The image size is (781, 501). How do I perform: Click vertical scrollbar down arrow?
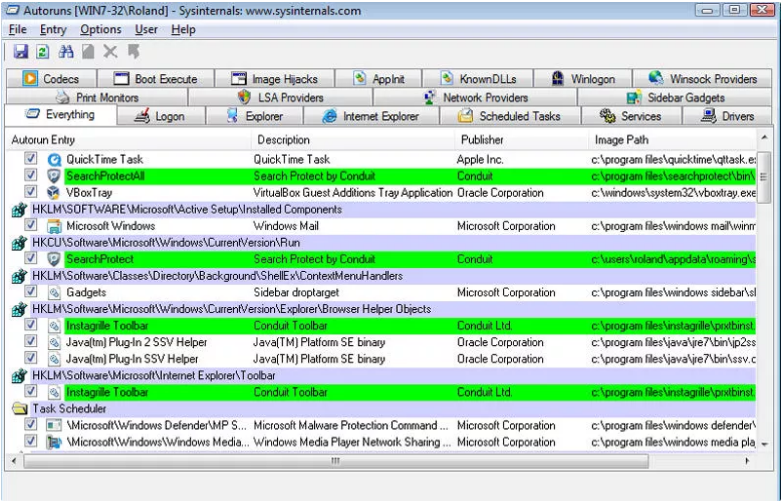tap(765, 444)
